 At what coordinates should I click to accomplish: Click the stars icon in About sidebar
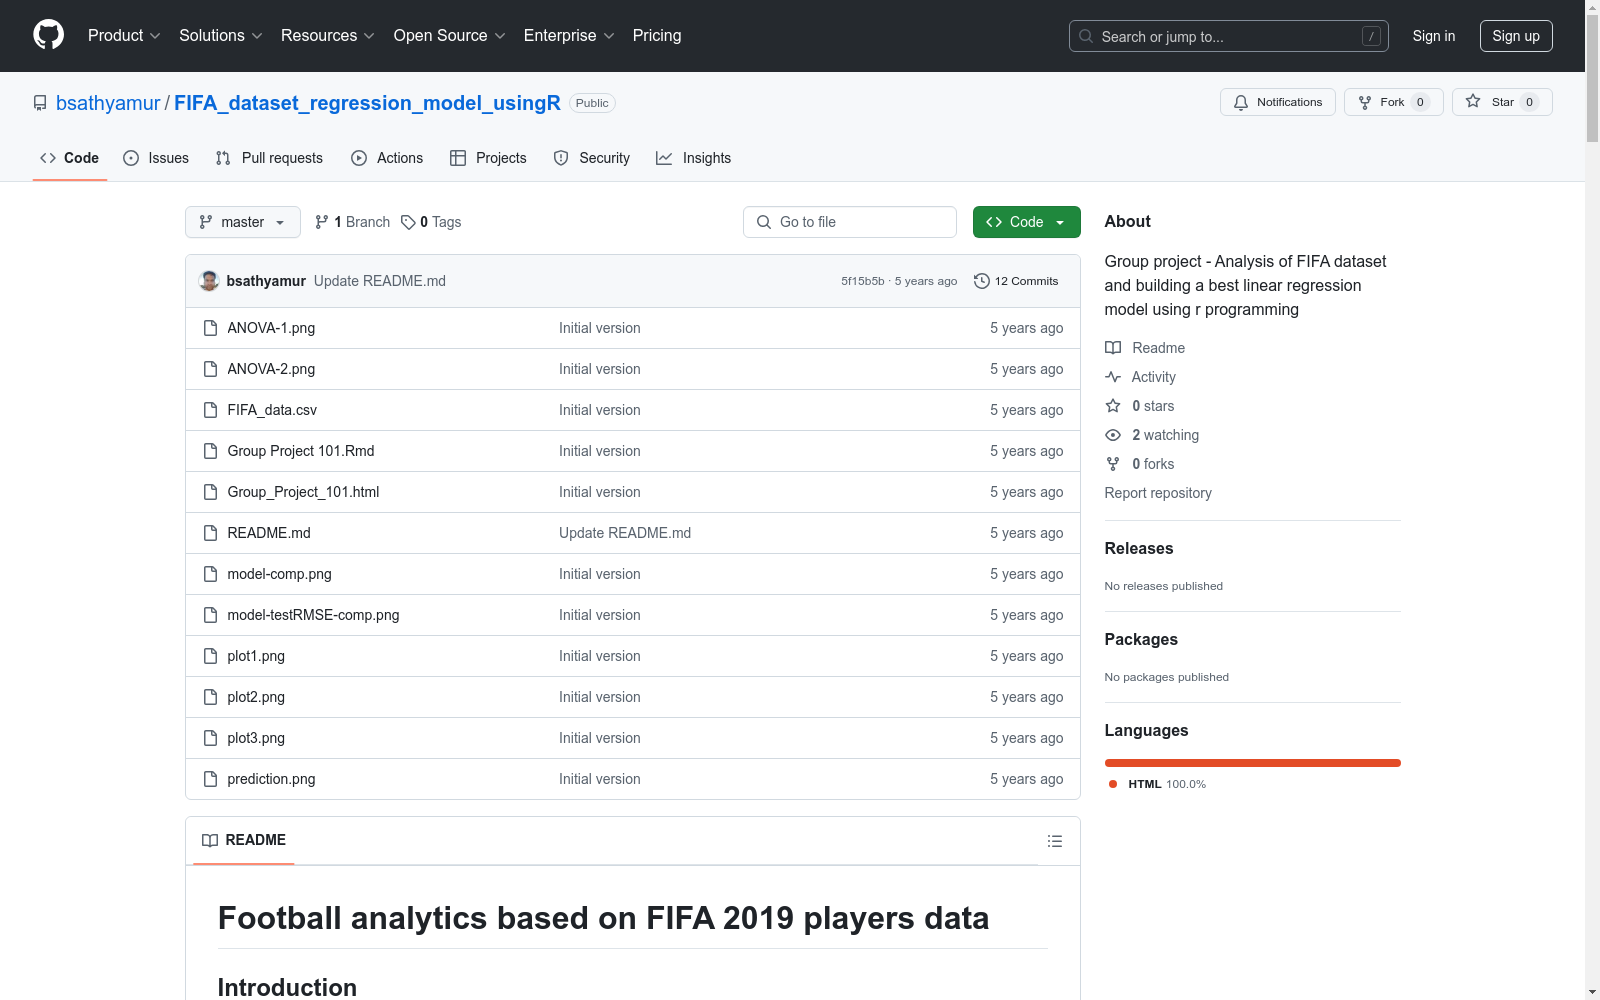1113,406
